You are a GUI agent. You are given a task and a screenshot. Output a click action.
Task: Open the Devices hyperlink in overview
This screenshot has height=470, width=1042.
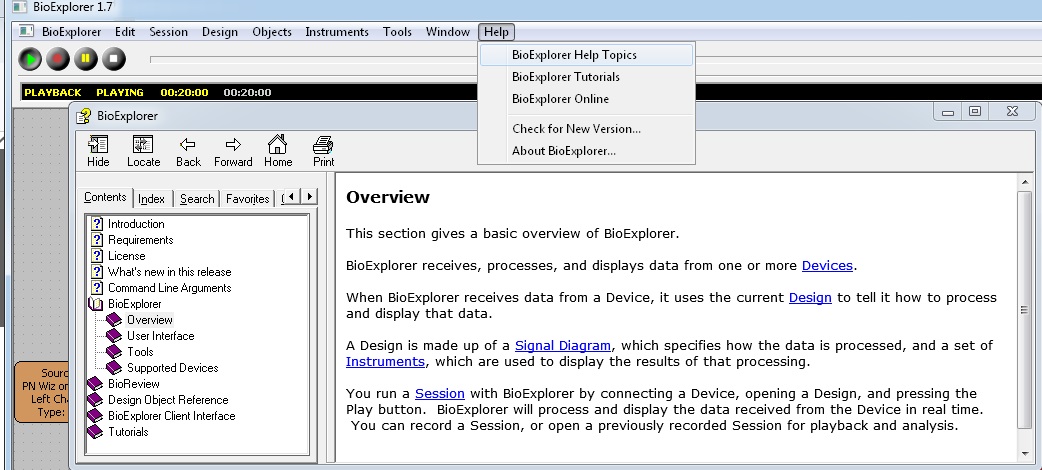827,266
